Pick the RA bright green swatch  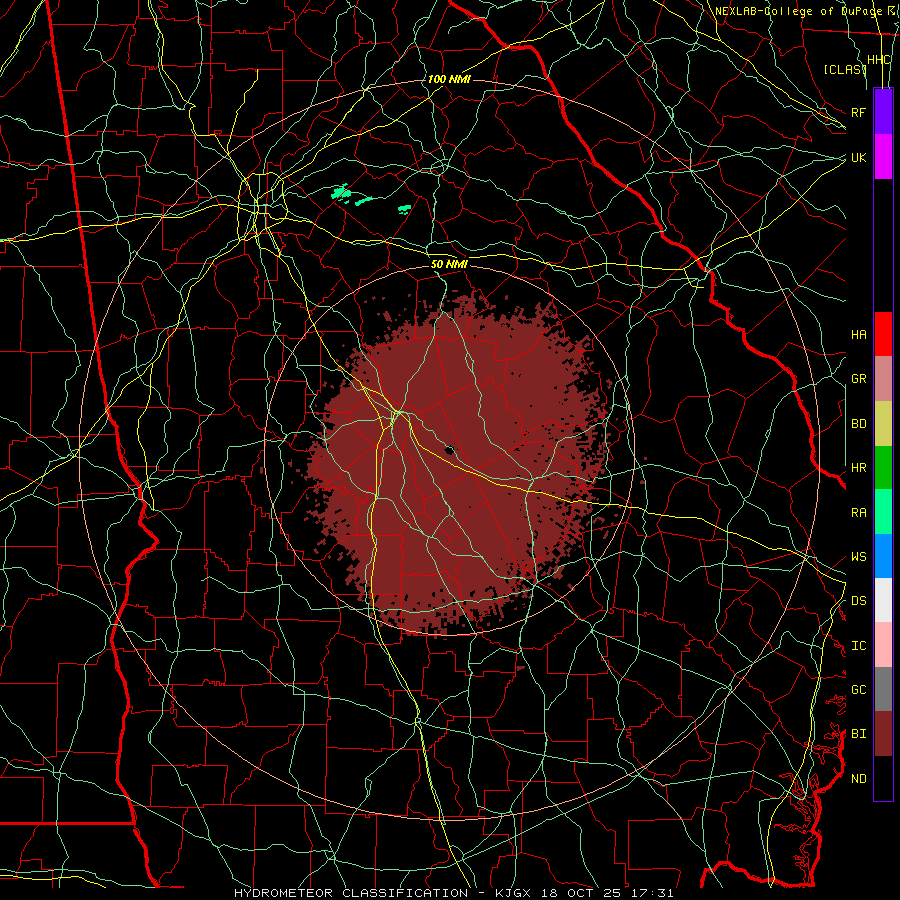click(883, 512)
